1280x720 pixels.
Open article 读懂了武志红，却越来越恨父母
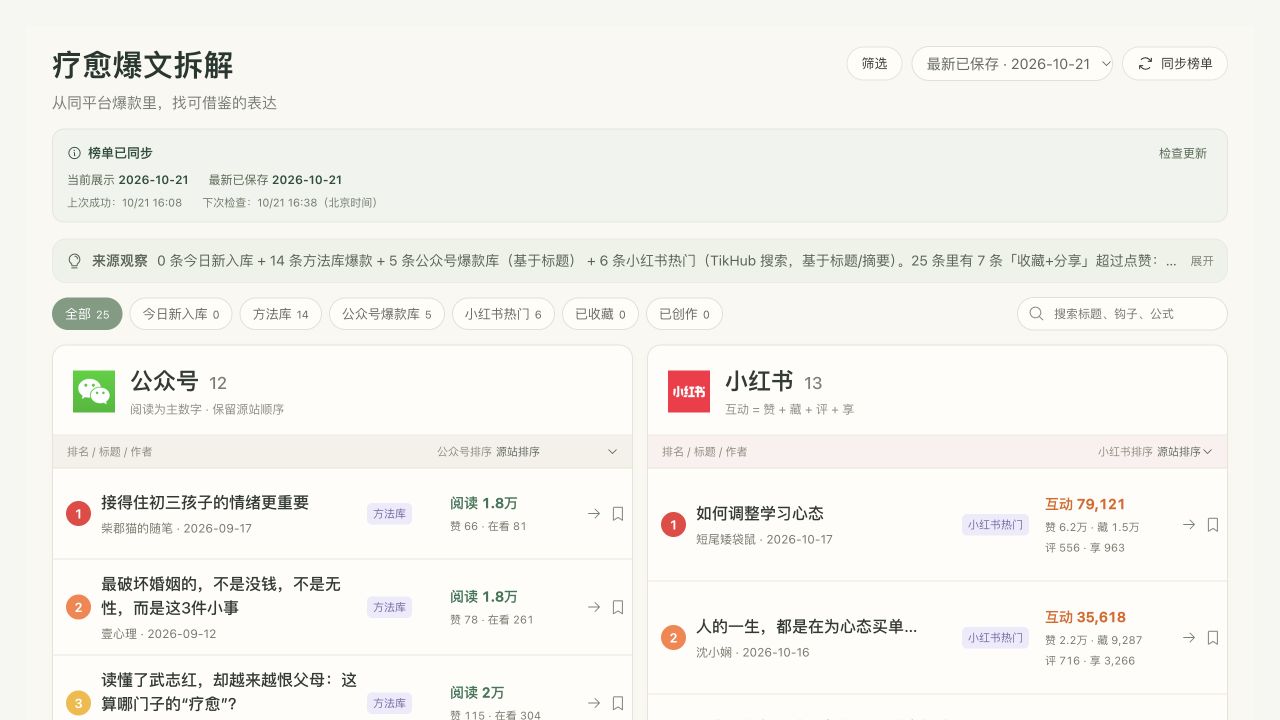229,692
